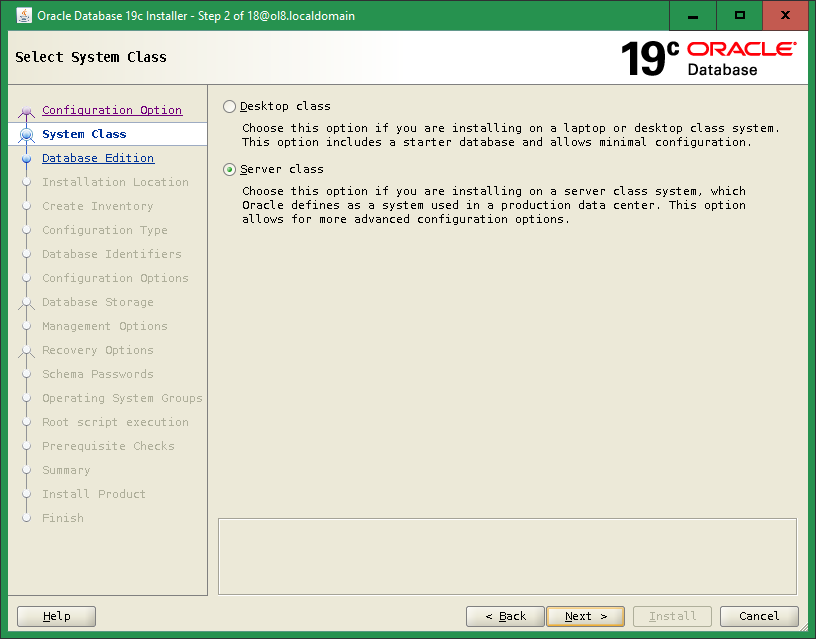Click the Oracle 19c Database logo
Viewport: 816px width, 639px height.
(708, 58)
